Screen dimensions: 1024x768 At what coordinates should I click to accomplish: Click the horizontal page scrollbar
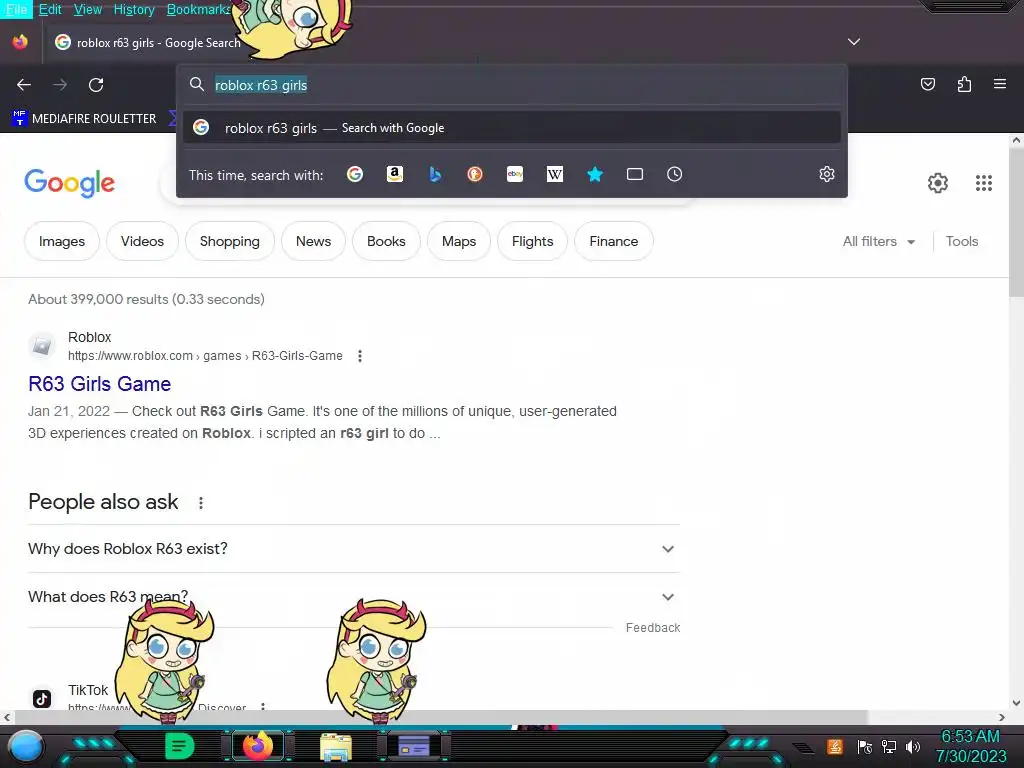click(x=441, y=717)
